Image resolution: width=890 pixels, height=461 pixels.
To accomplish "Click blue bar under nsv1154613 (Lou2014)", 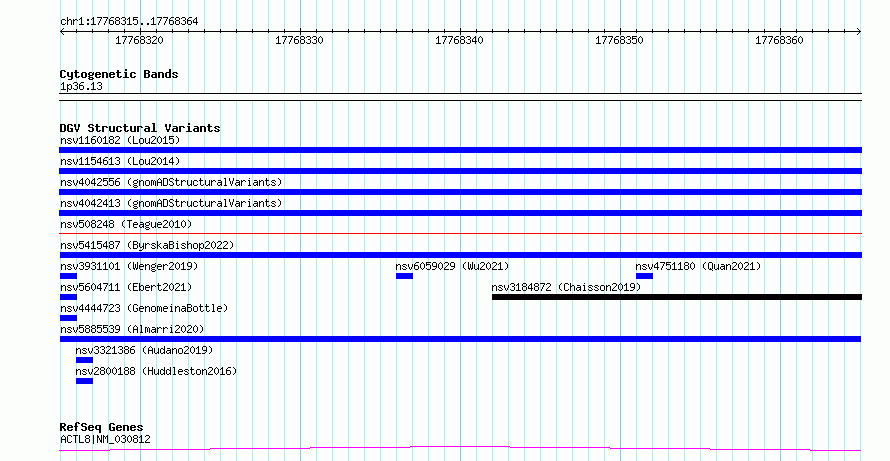I will coord(460,171).
